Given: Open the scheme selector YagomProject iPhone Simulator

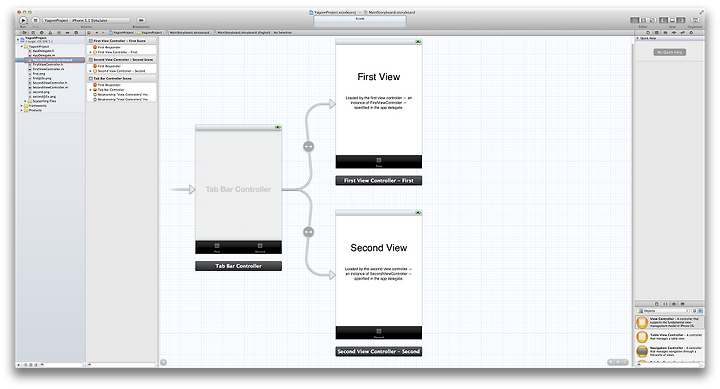Looking at the screenshot, I should pyautogui.click(x=86, y=20).
